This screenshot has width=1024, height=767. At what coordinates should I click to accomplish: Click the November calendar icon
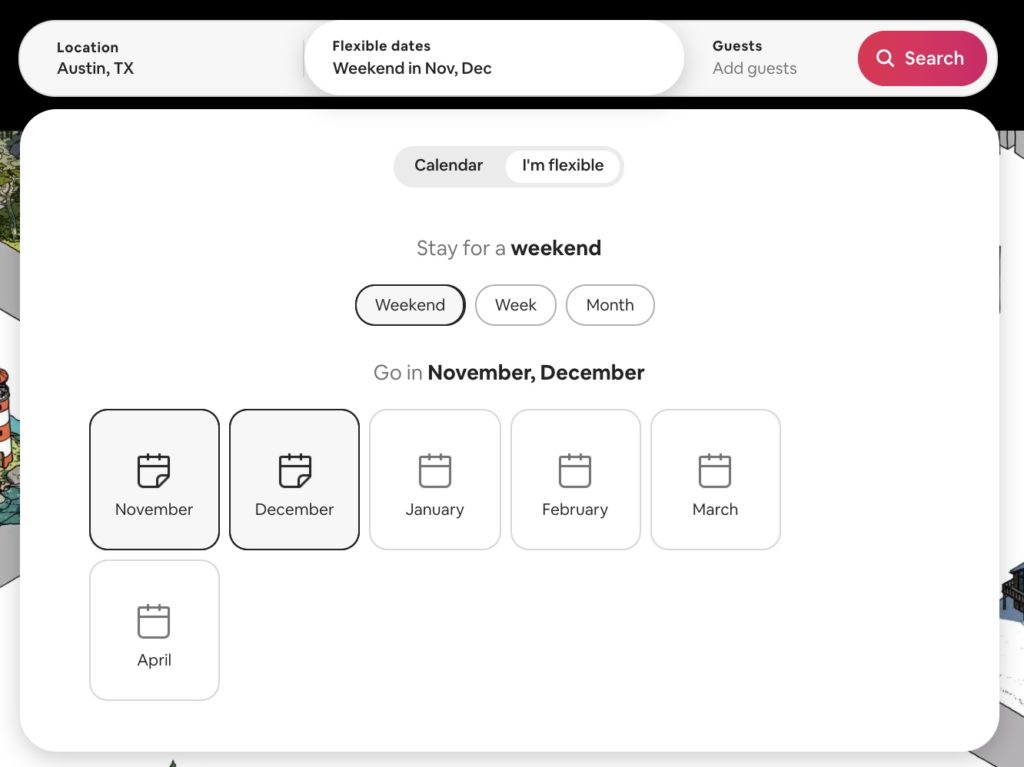coord(153,467)
